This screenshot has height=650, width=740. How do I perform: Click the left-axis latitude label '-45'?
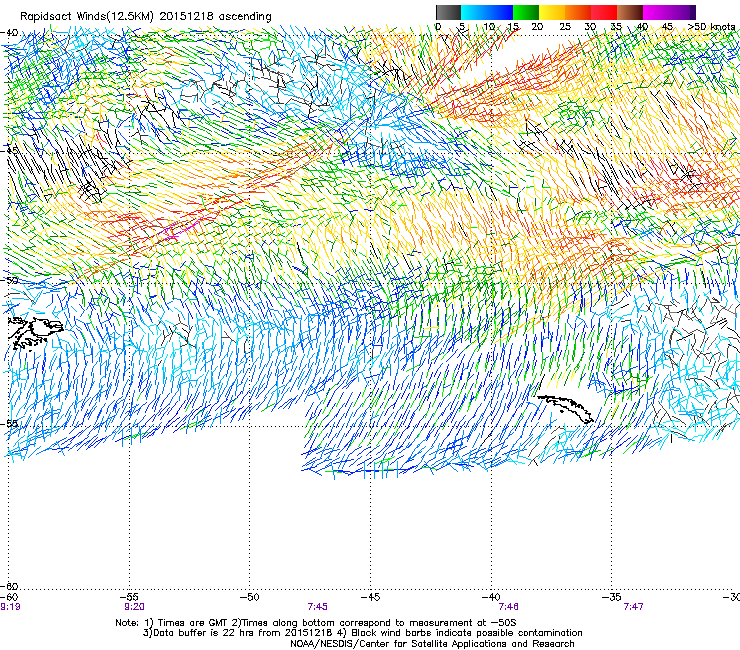pyautogui.click(x=9, y=150)
